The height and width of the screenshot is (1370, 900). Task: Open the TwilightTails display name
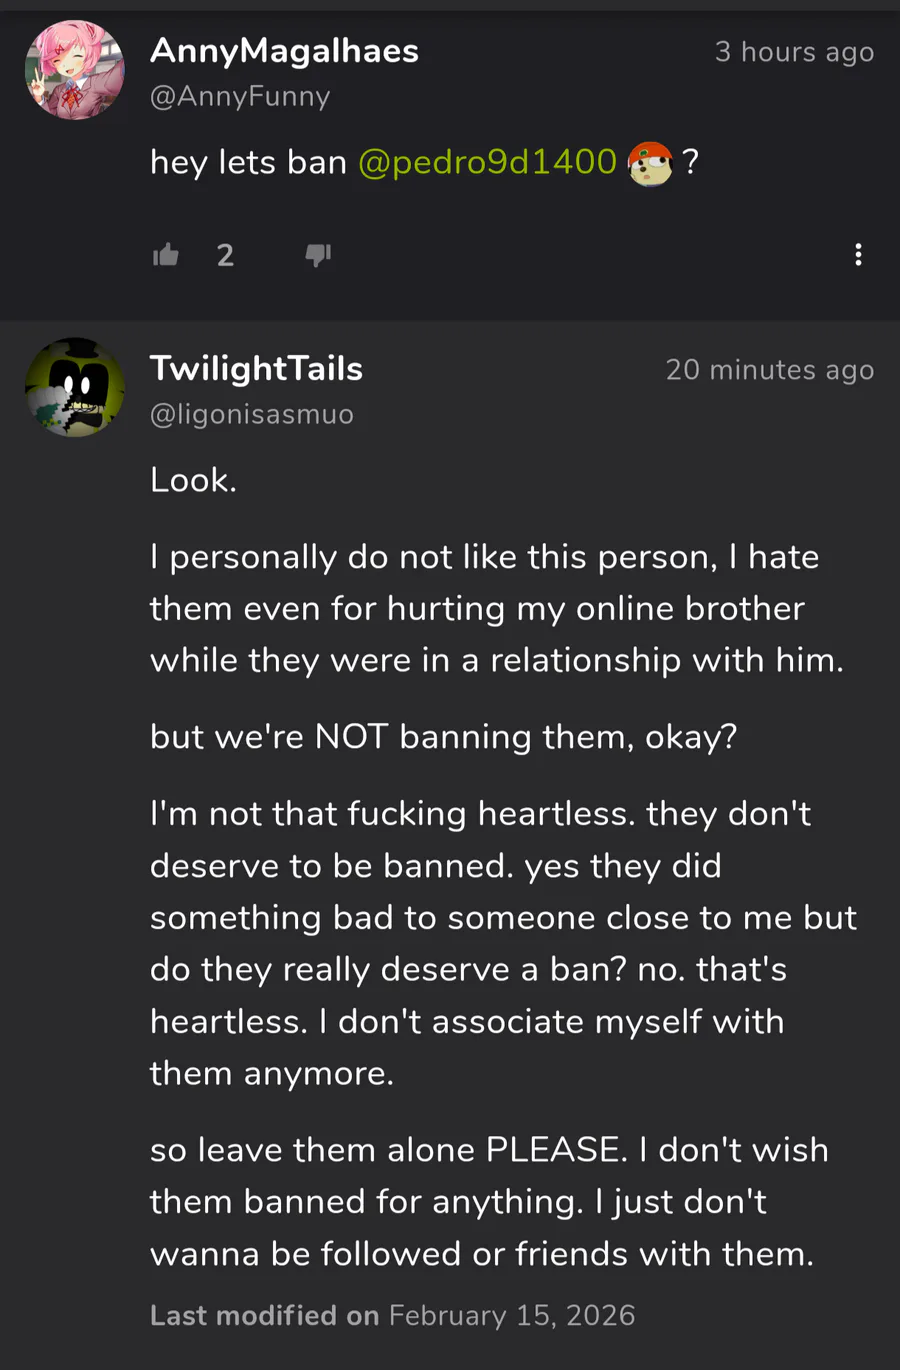(x=256, y=369)
